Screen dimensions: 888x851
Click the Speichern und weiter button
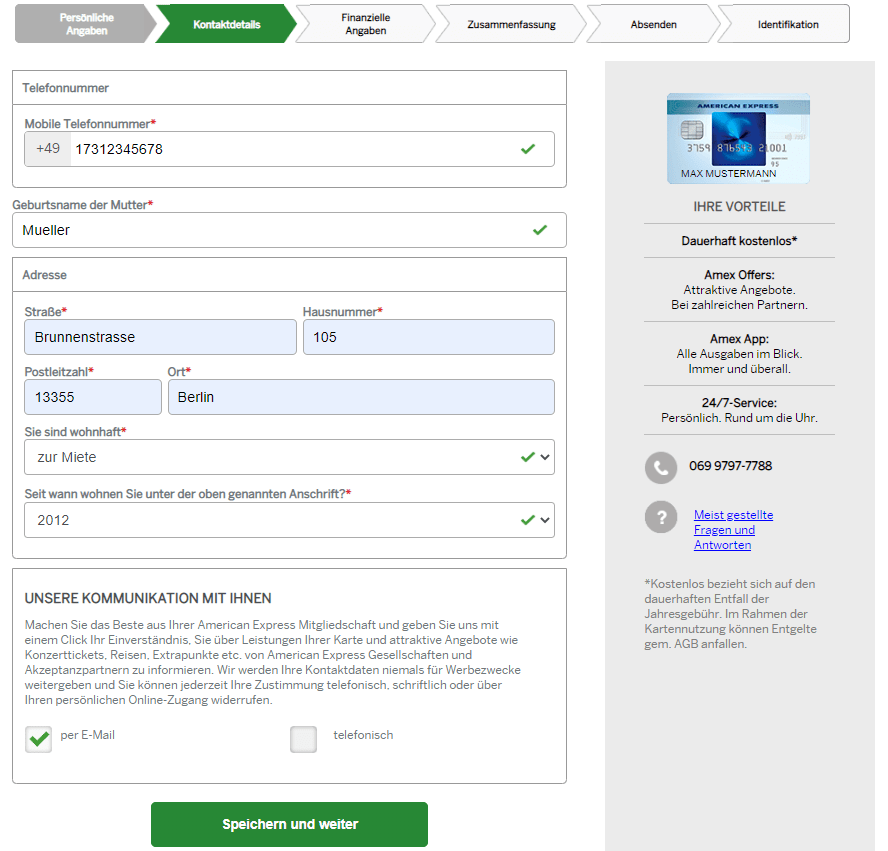tap(289, 824)
